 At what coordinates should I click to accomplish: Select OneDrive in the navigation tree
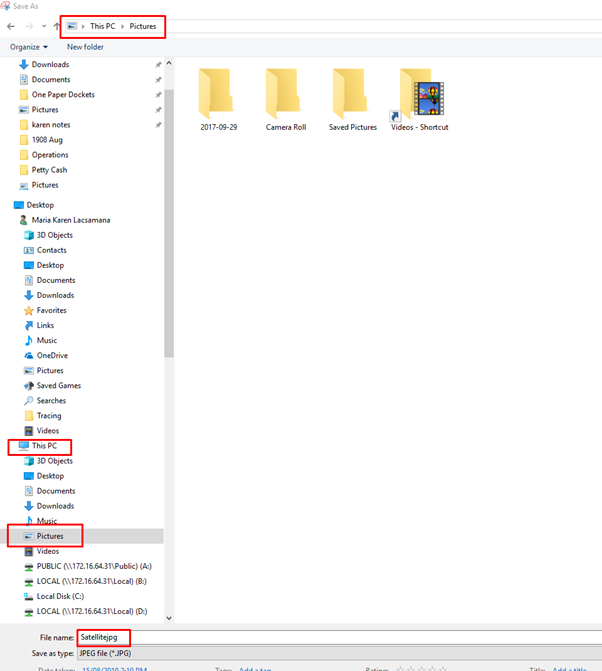coord(46,356)
